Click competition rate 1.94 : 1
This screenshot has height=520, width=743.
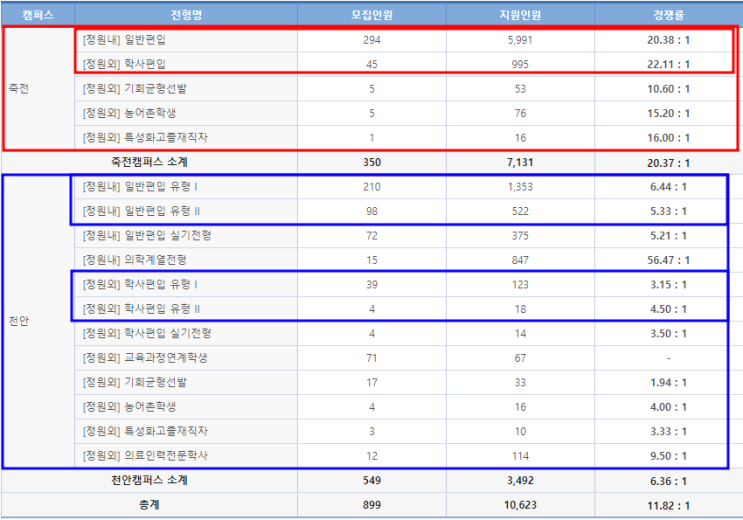coord(668,383)
